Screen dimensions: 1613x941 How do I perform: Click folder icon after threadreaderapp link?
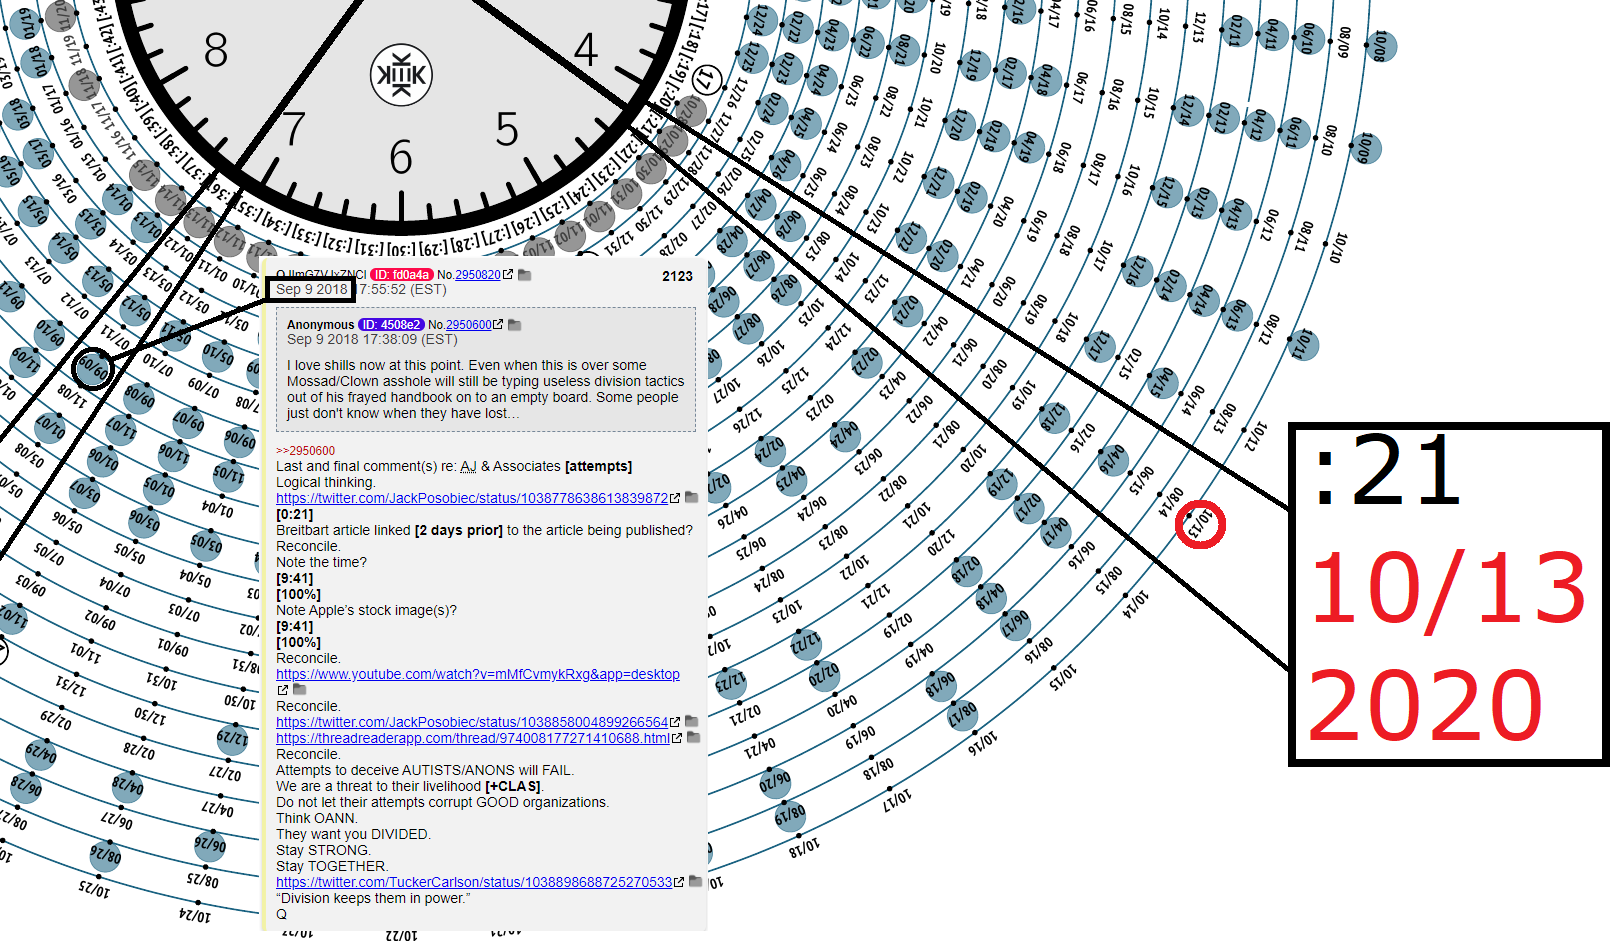[693, 738]
